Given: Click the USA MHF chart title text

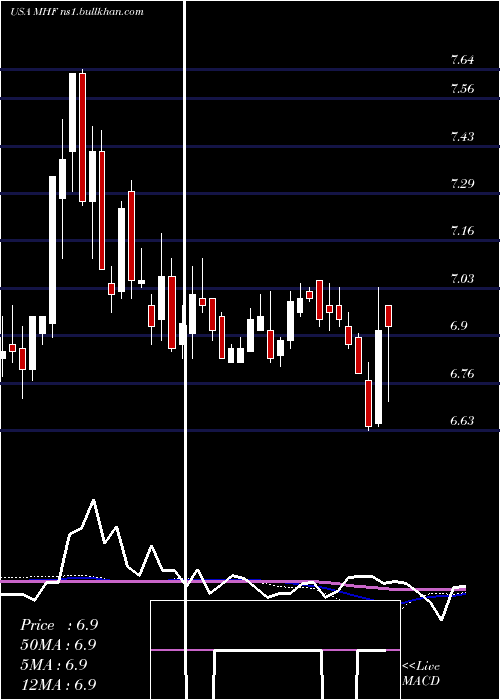Looking at the screenshot, I should (77, 12).
